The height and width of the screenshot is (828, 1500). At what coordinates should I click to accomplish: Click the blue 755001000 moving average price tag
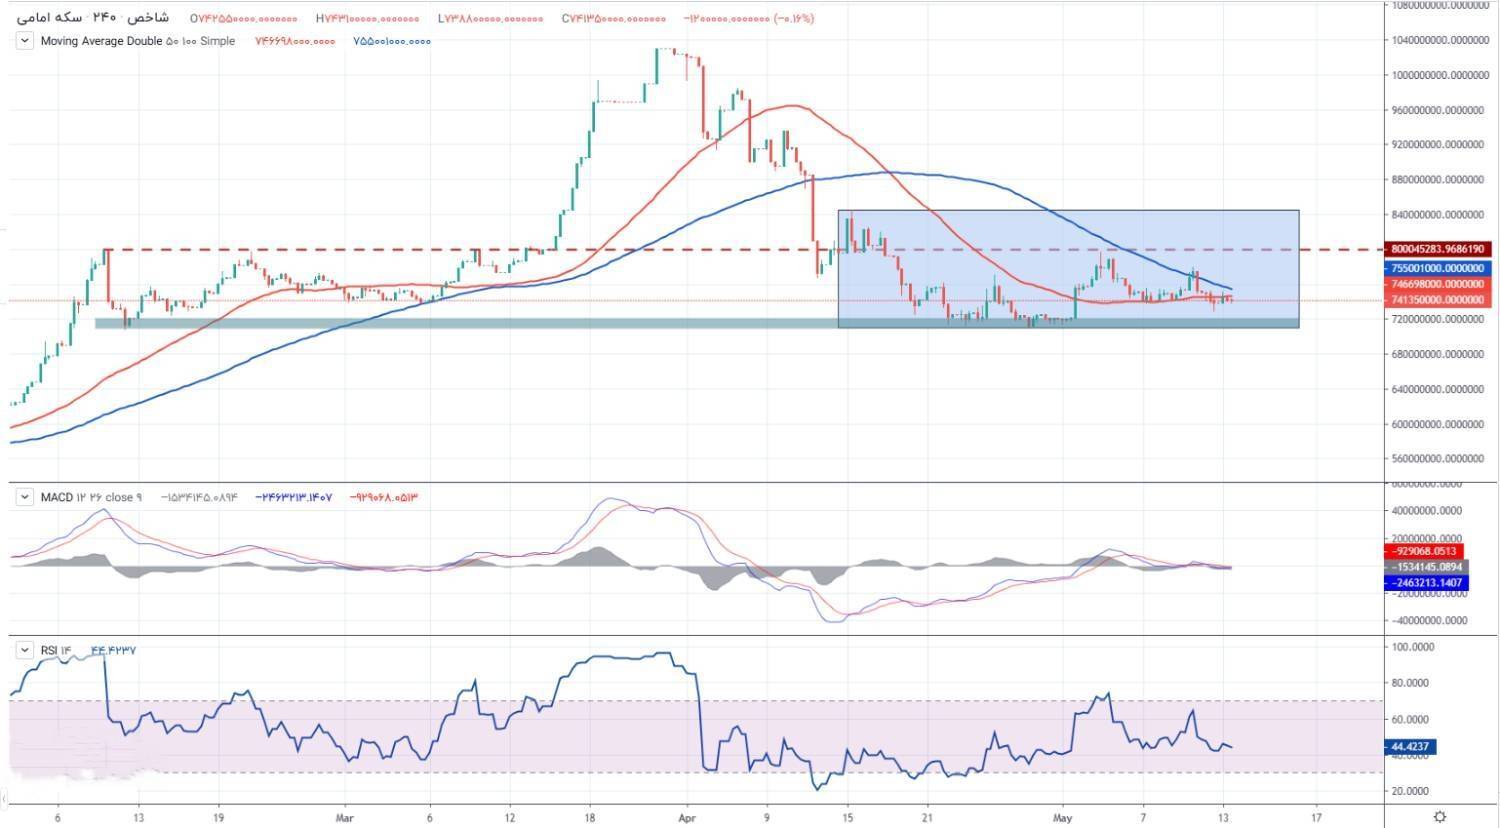(x=1439, y=268)
